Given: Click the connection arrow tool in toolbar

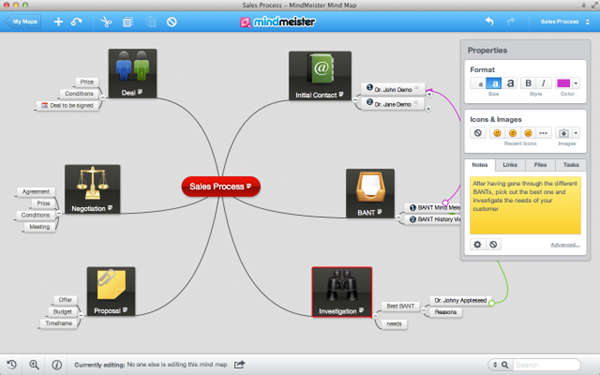Looking at the screenshot, I should pos(77,22).
